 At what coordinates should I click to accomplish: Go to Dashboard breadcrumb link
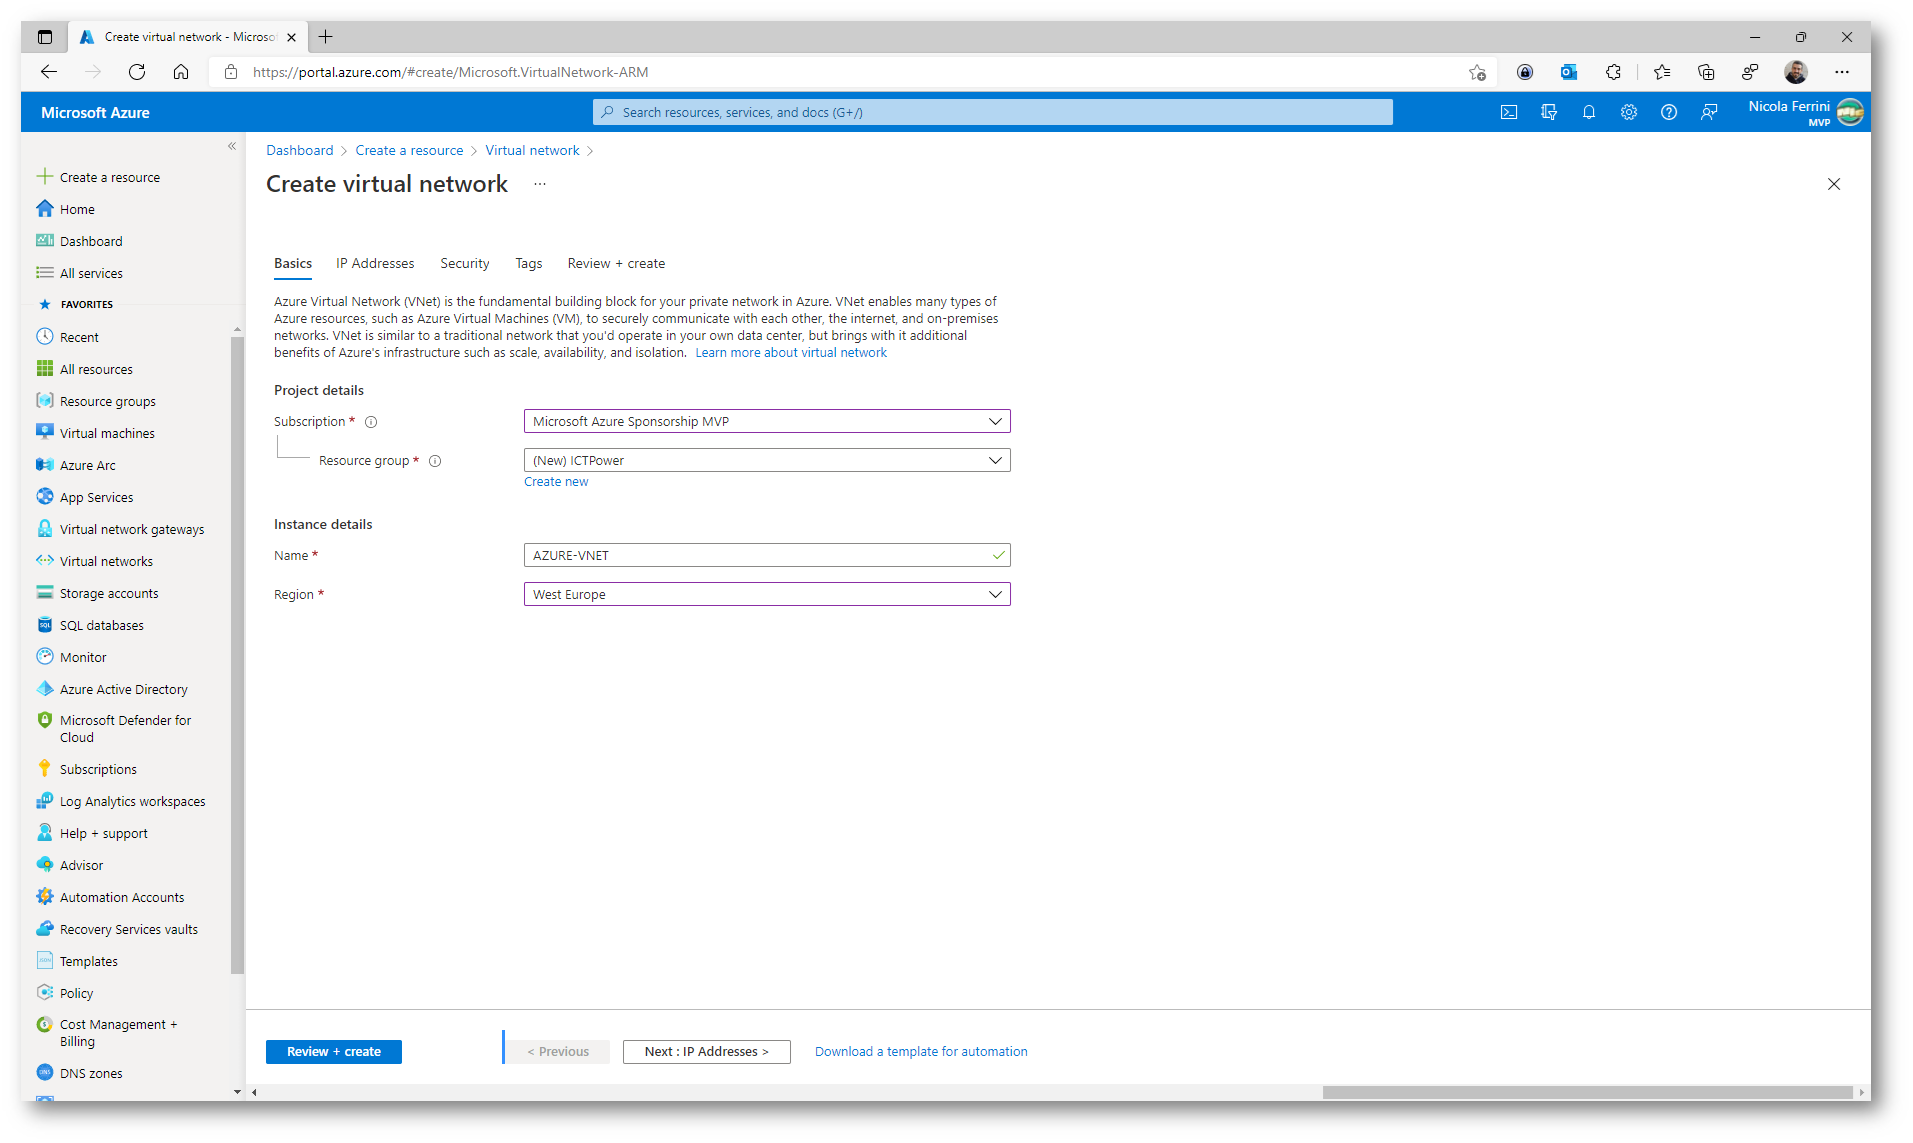[x=300, y=150]
